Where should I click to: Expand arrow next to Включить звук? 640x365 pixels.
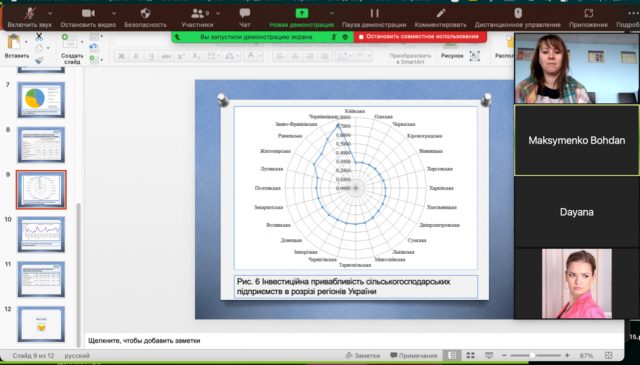point(50,13)
